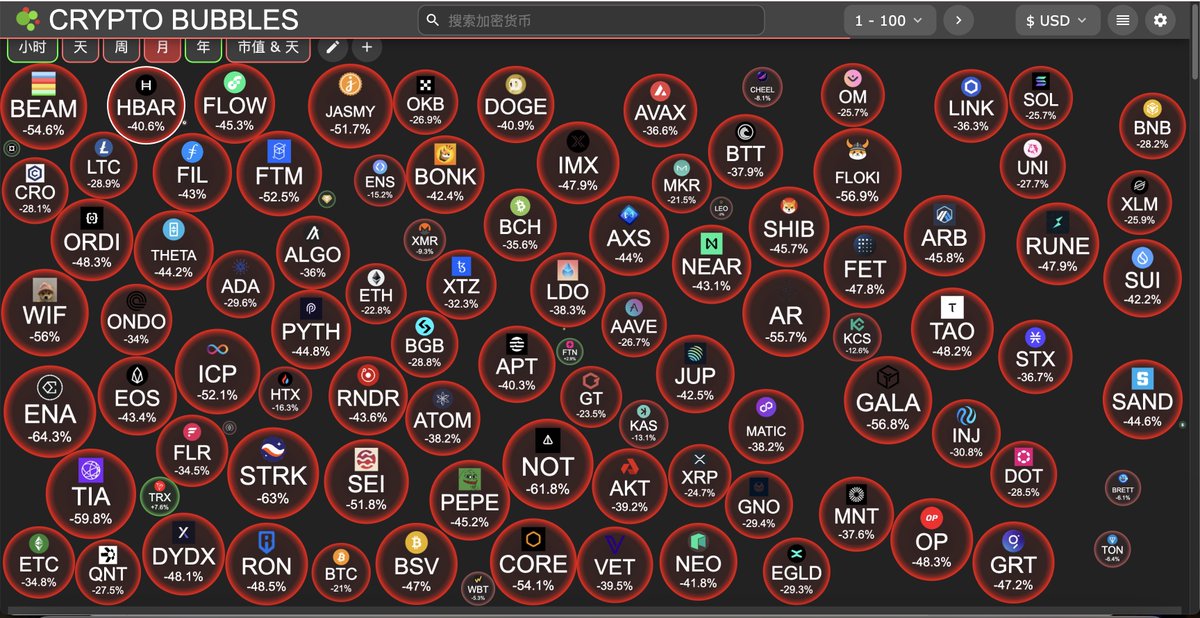
Task: Open the WIF bubble
Action: (45, 312)
